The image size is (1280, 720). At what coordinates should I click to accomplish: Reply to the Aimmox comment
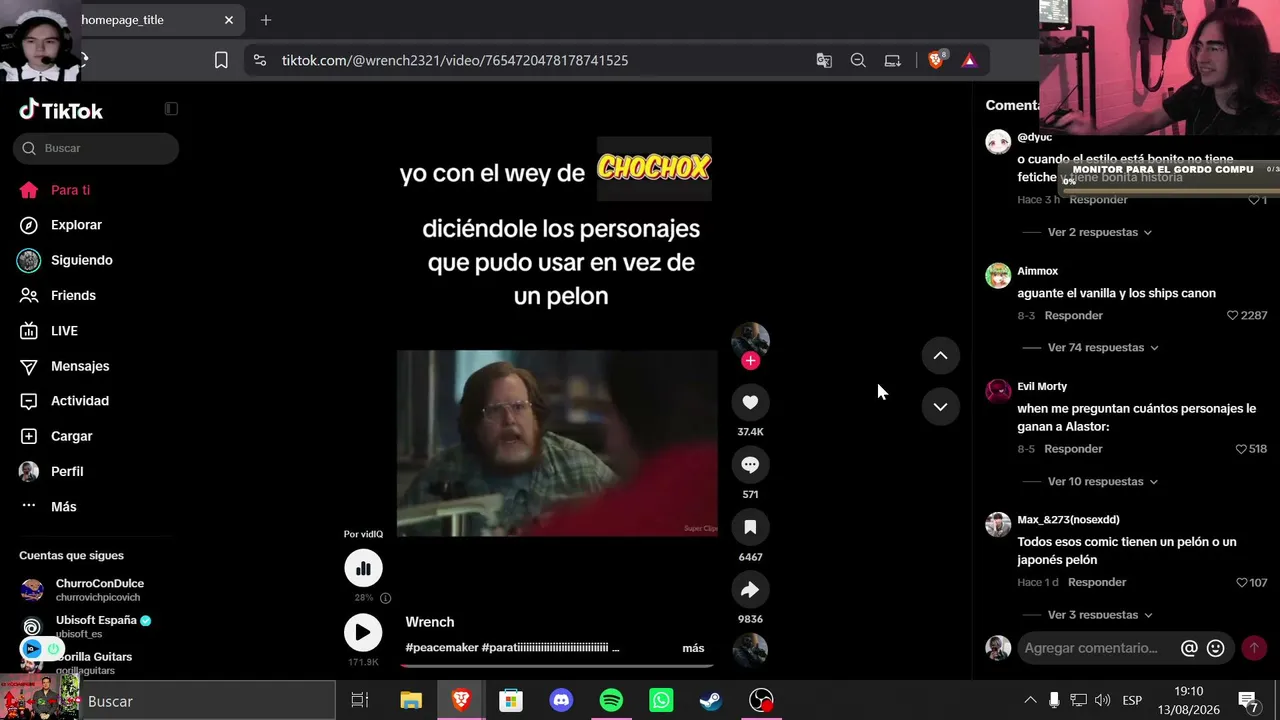(x=1073, y=315)
